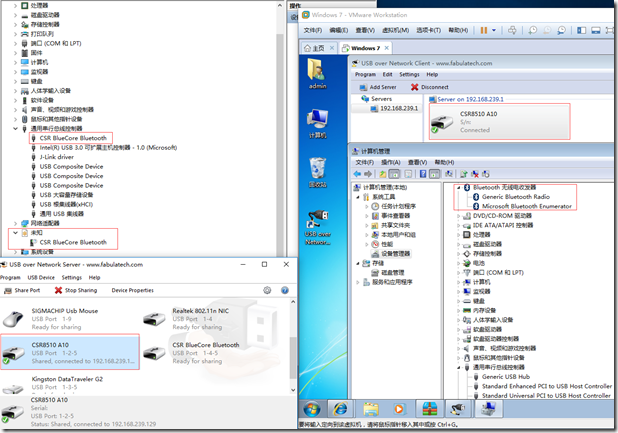Screen dimensions: 618x433
Task: Close the Windows 7 VMware tab
Action: point(387,48)
